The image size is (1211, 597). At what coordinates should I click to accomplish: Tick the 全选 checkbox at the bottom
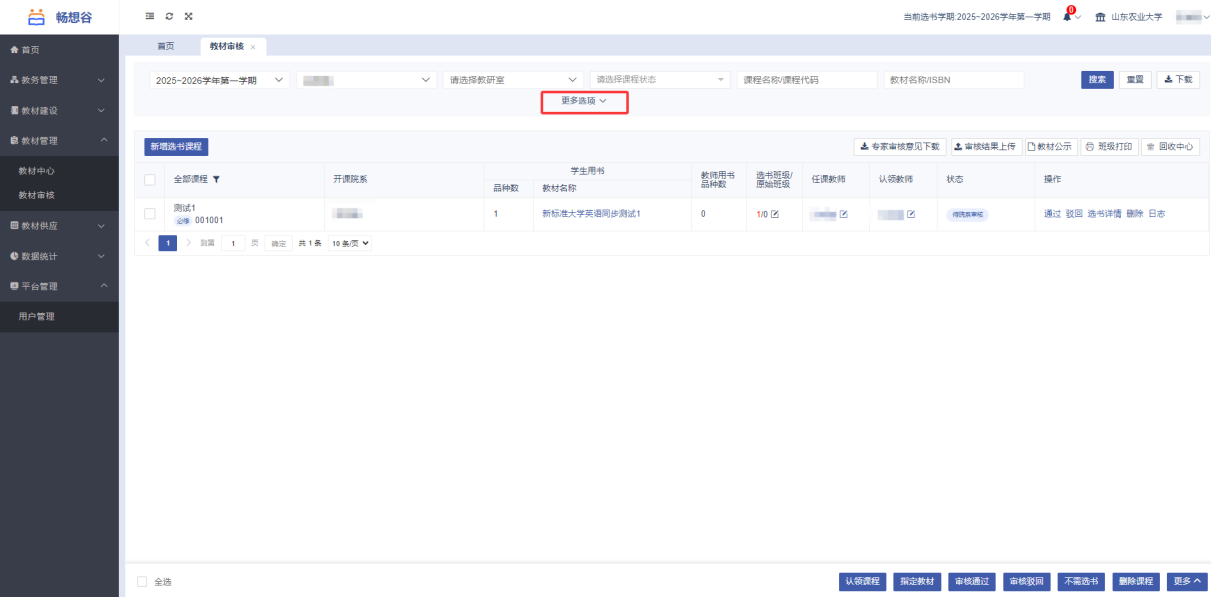click(x=142, y=581)
